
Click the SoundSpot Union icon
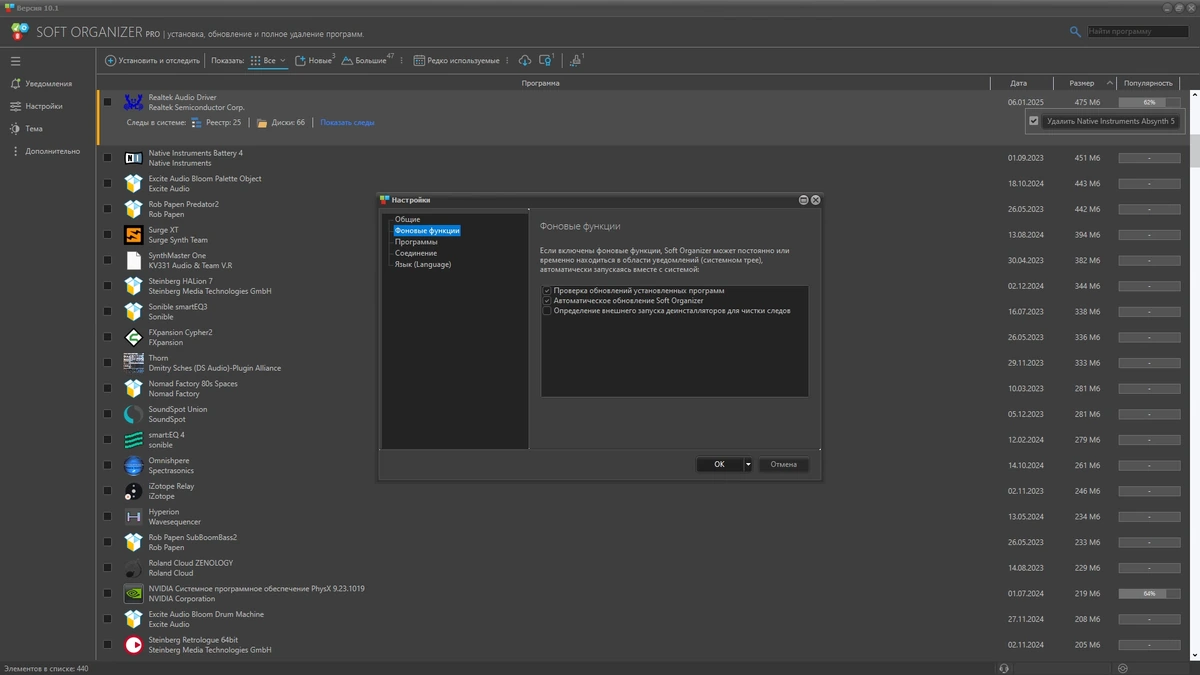(133, 414)
